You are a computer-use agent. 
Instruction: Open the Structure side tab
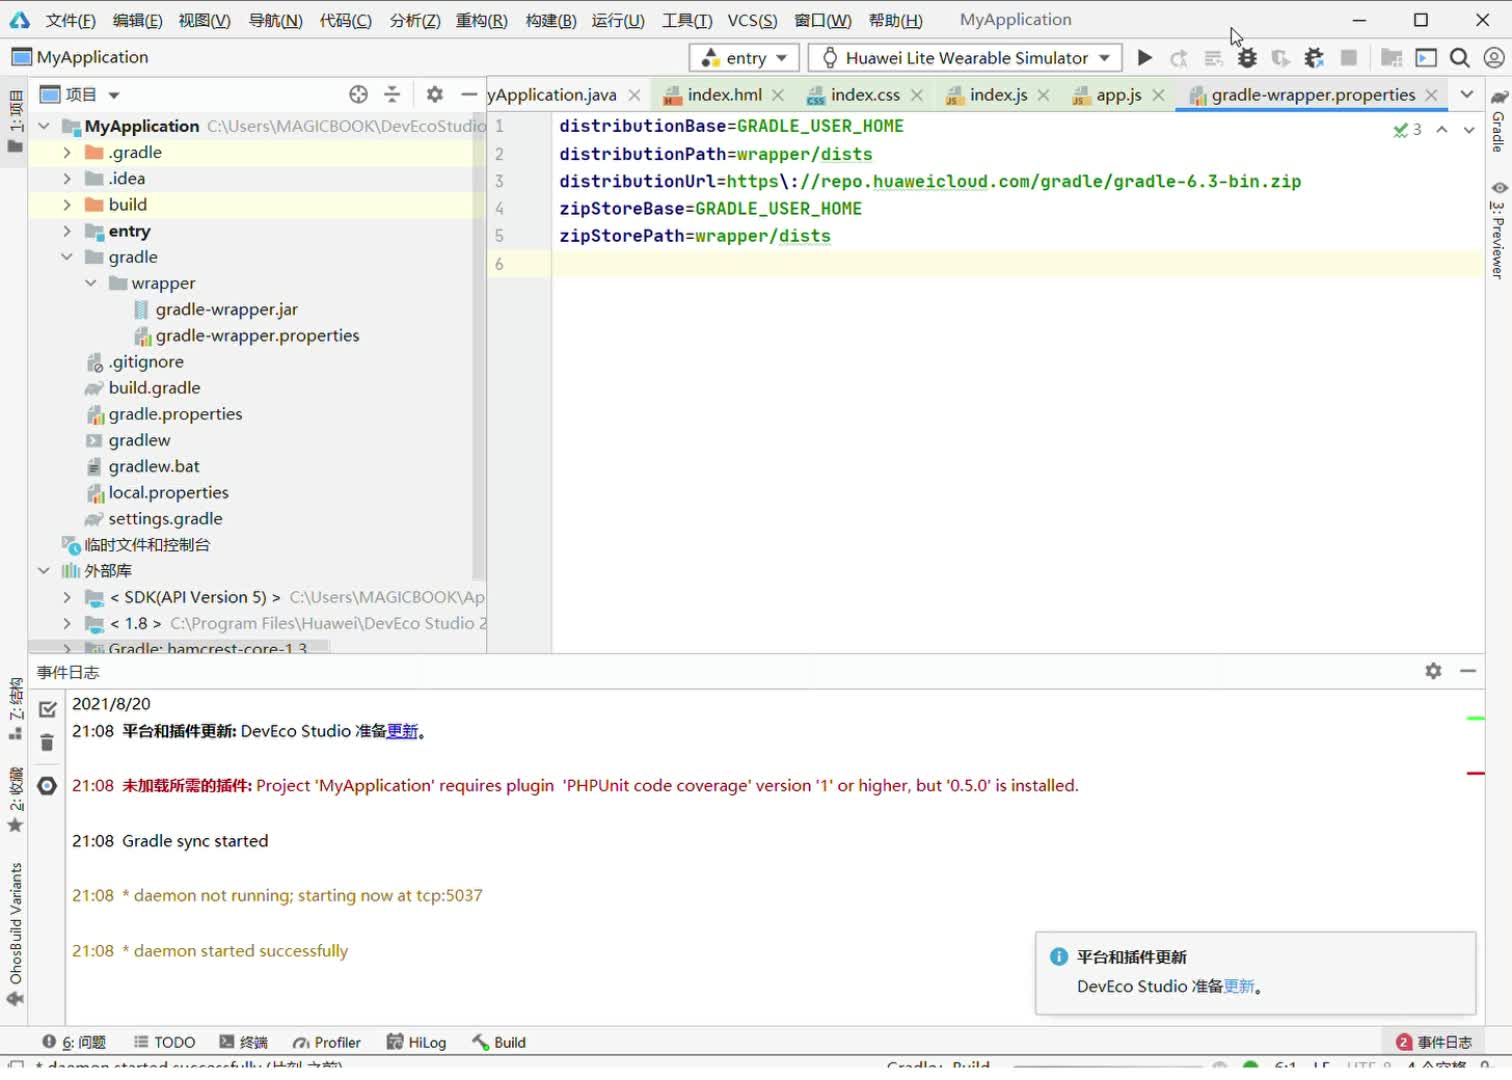point(15,709)
